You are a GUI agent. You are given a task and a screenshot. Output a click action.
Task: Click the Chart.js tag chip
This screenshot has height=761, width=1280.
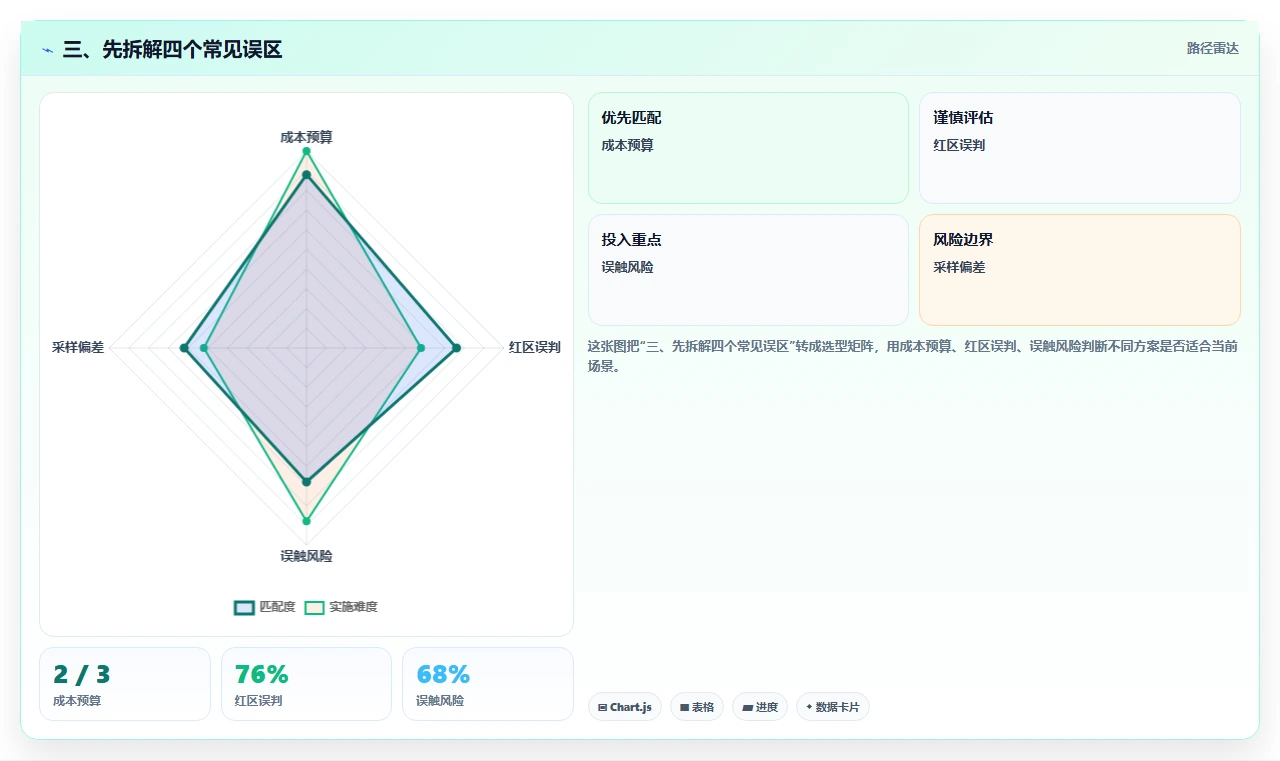point(625,707)
